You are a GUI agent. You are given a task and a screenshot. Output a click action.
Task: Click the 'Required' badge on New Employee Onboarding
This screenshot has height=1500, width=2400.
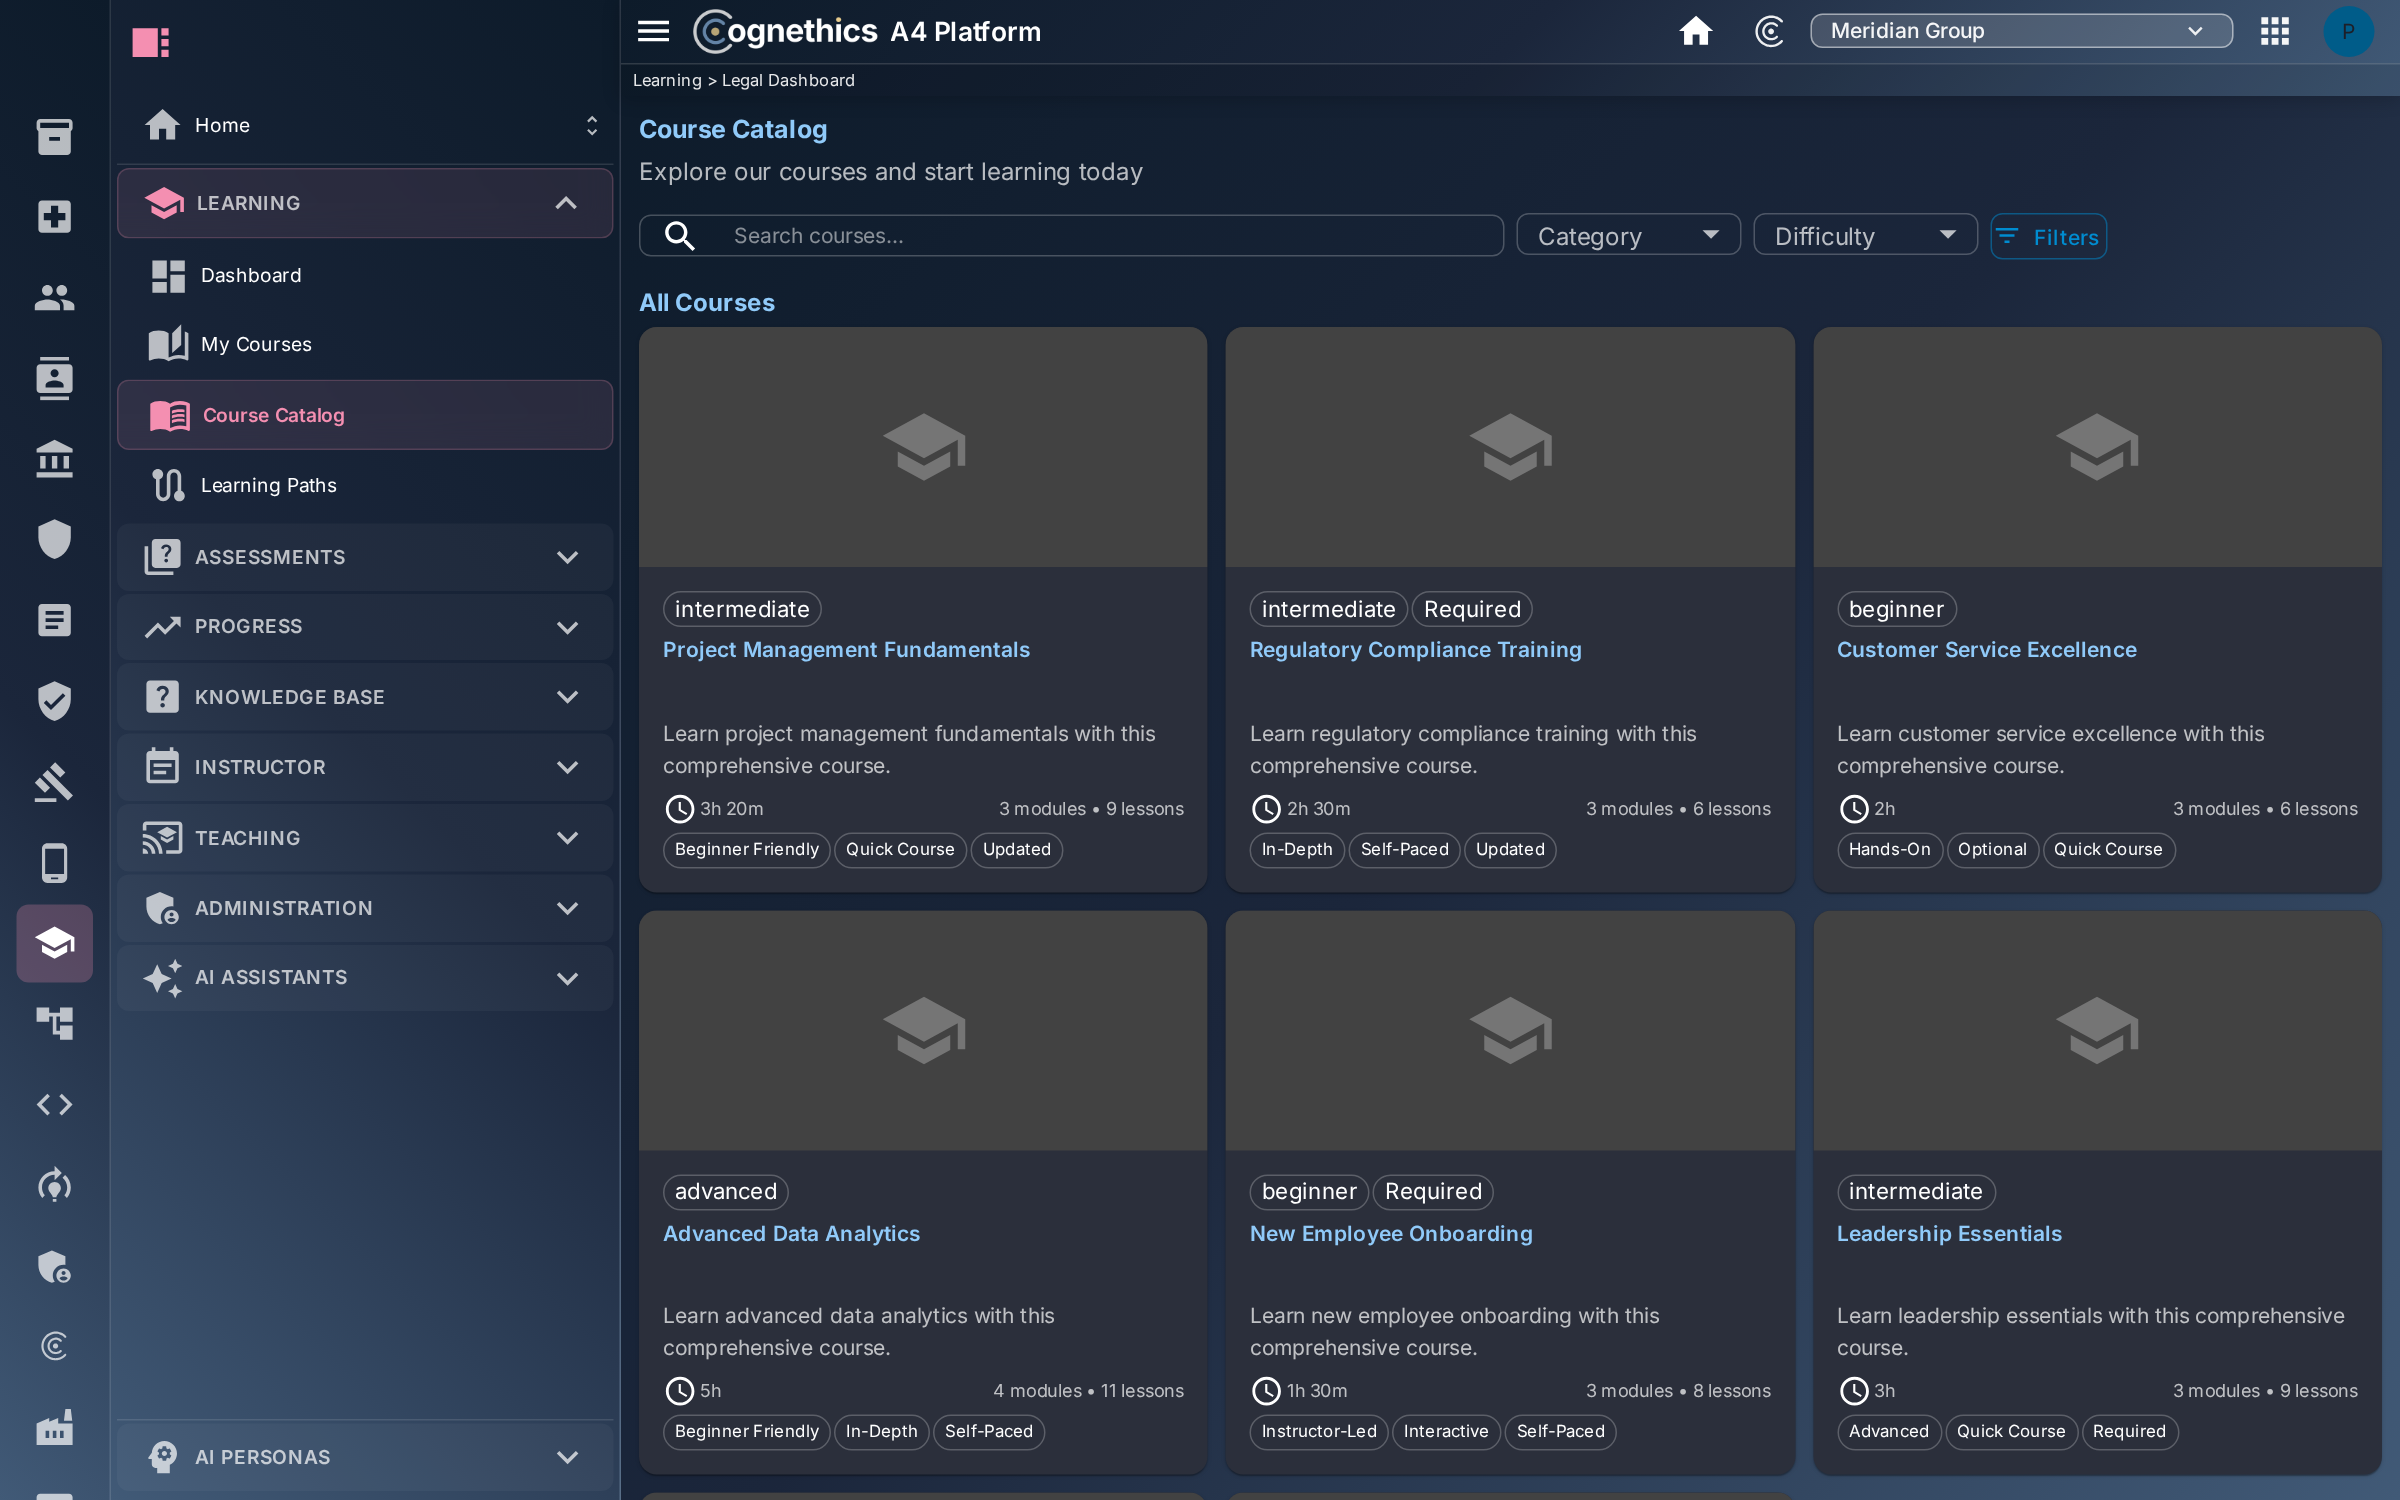pyautogui.click(x=1433, y=1192)
